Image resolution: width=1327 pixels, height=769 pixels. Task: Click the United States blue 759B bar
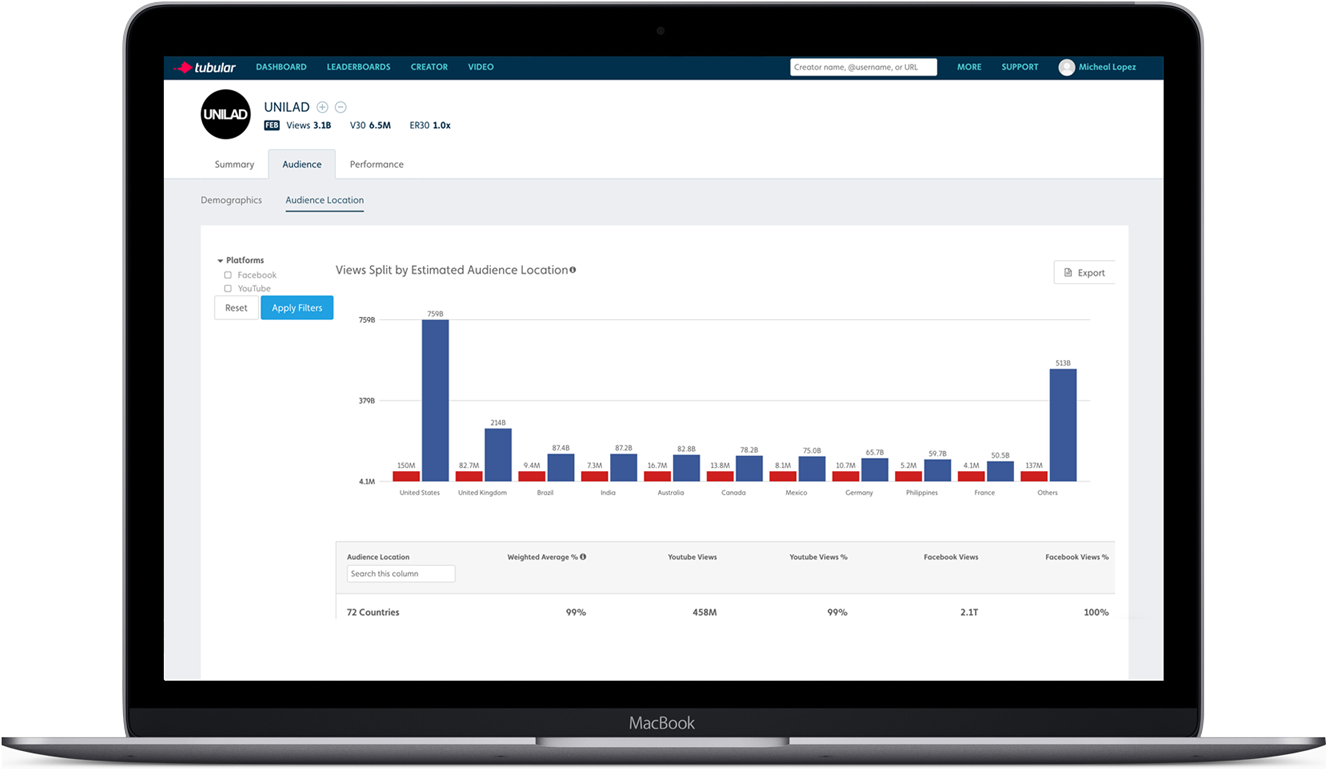point(435,401)
